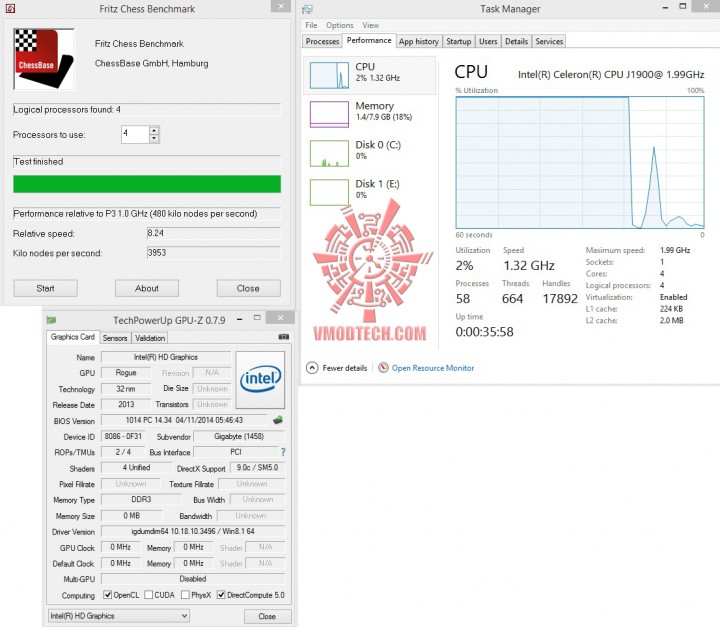Click the Bus Interface question mark icon
720x627 pixels.
point(283,452)
